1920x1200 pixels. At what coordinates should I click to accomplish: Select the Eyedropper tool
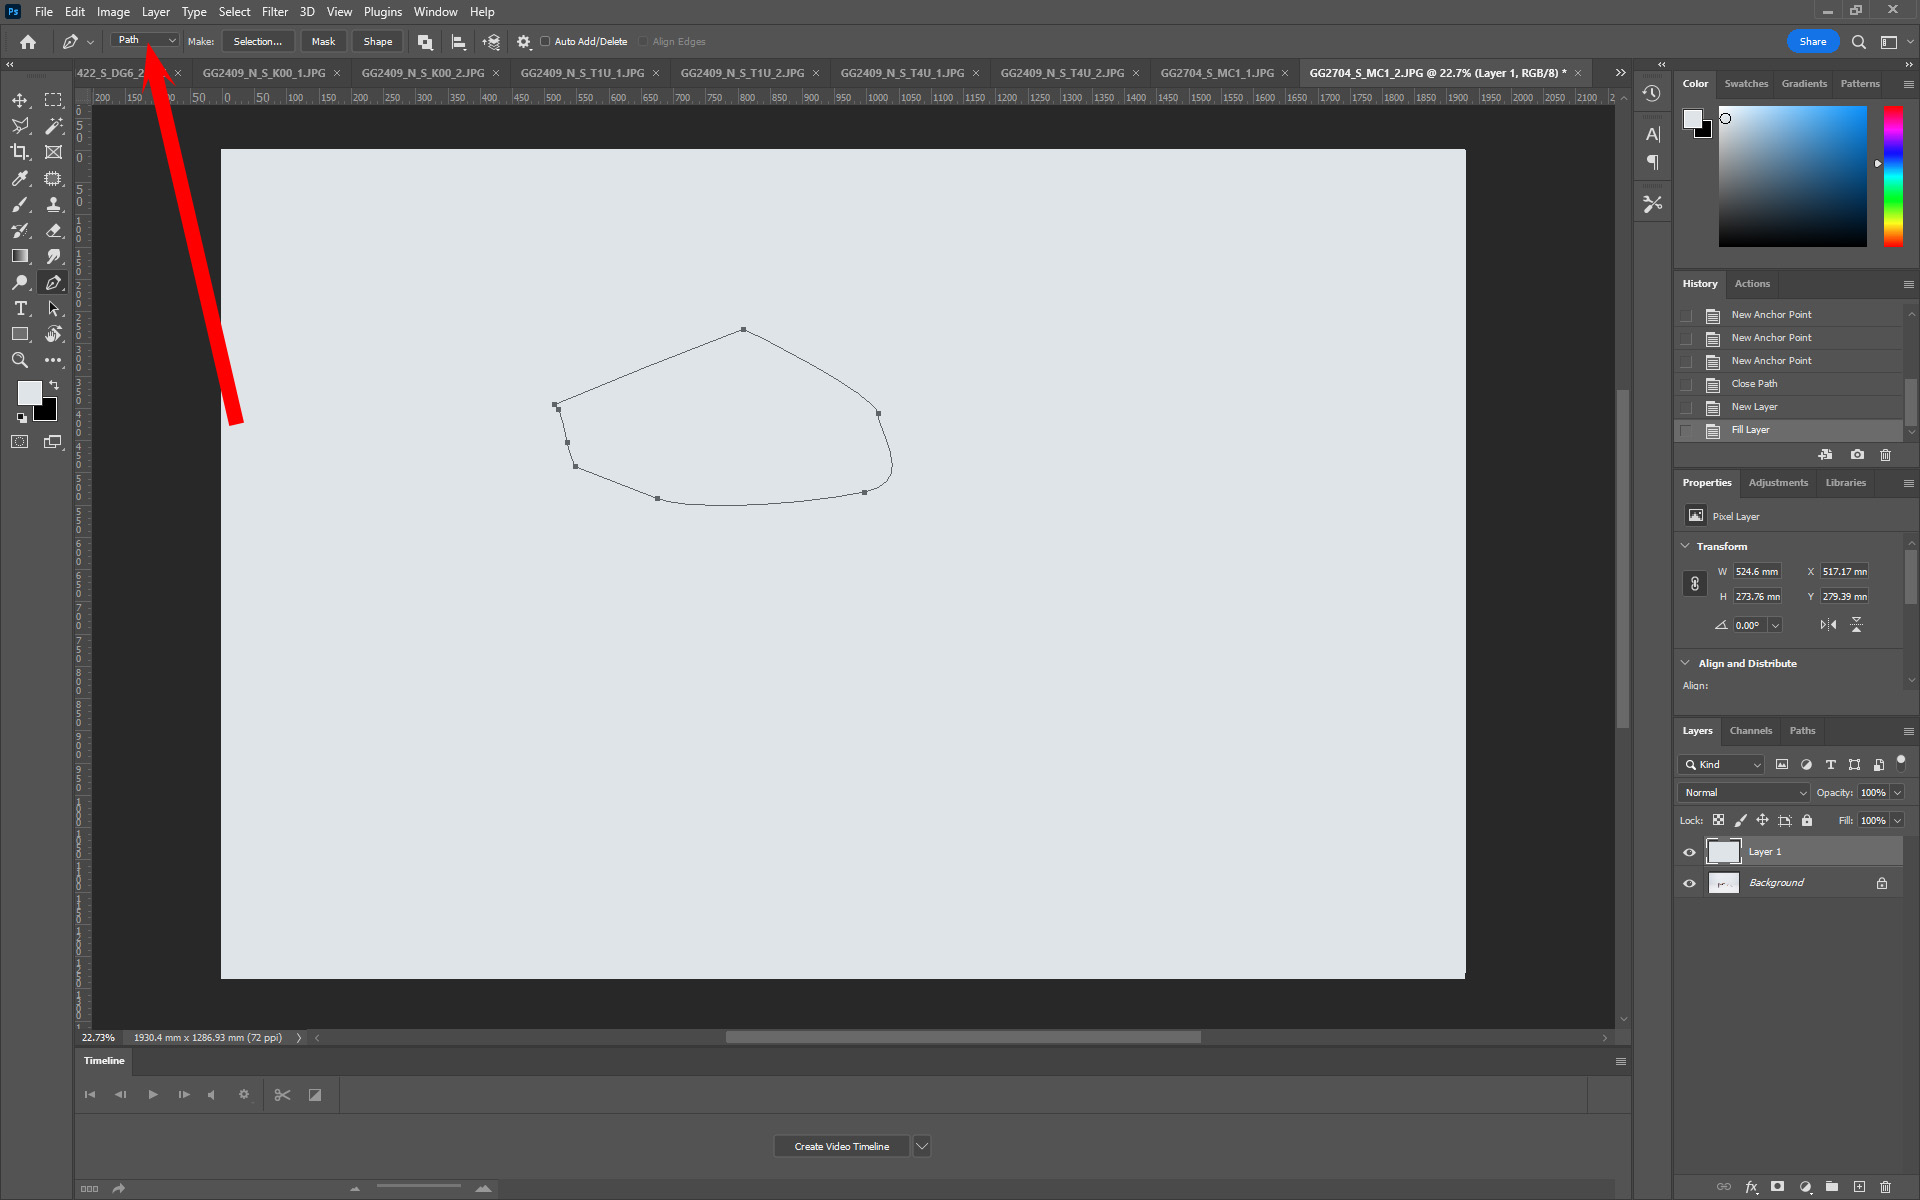pos(20,178)
